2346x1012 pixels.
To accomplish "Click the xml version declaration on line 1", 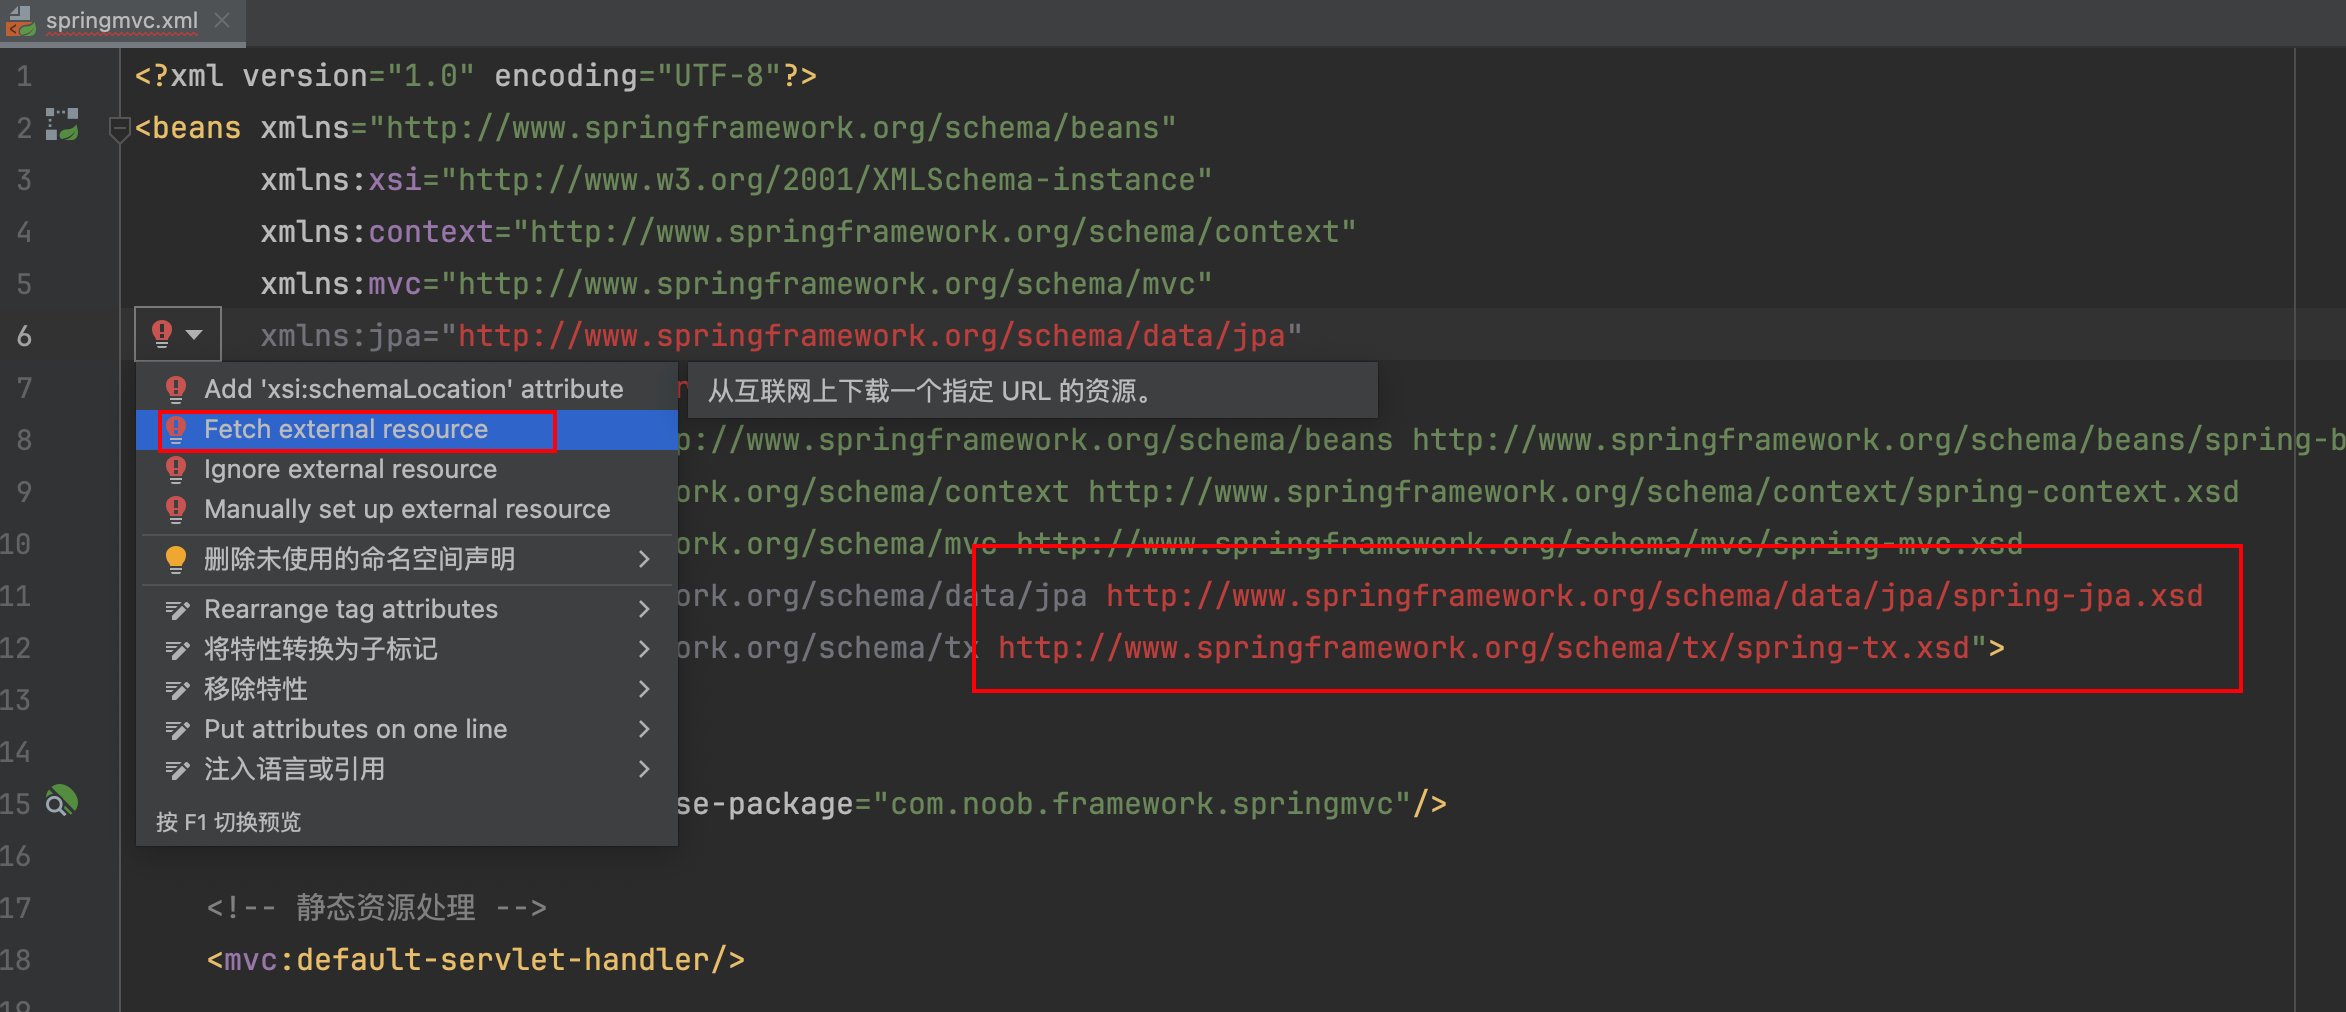I will [x=476, y=76].
